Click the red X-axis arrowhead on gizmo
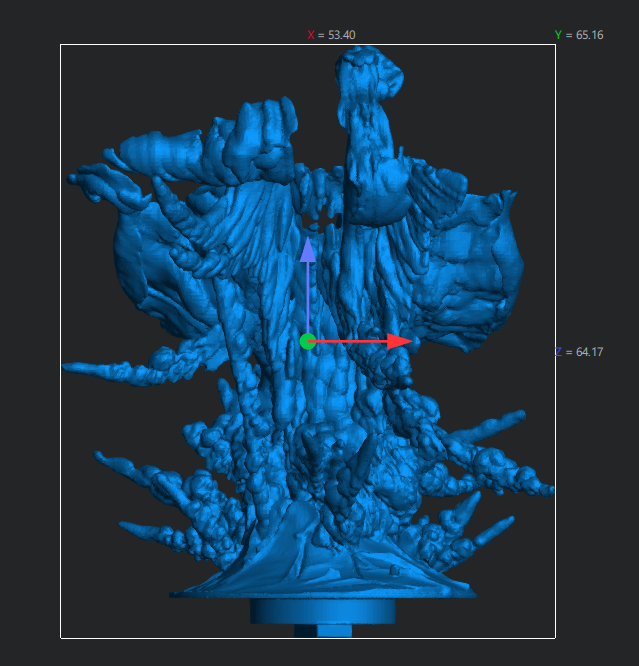Image resolution: width=639 pixels, height=666 pixels. (x=400, y=341)
